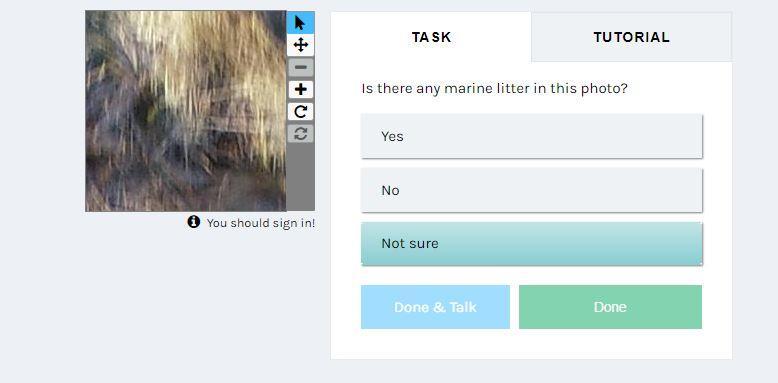Click the empty grey toolbar strip below the icons
The width and height of the screenshot is (778, 383).
tap(300, 178)
